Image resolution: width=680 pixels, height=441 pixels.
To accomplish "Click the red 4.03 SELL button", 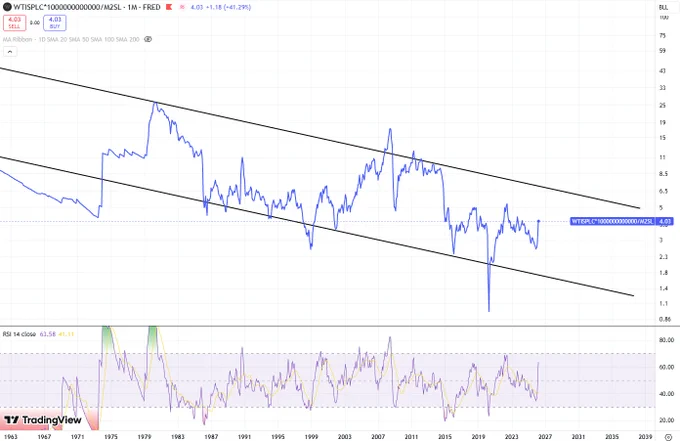I will point(14,23).
